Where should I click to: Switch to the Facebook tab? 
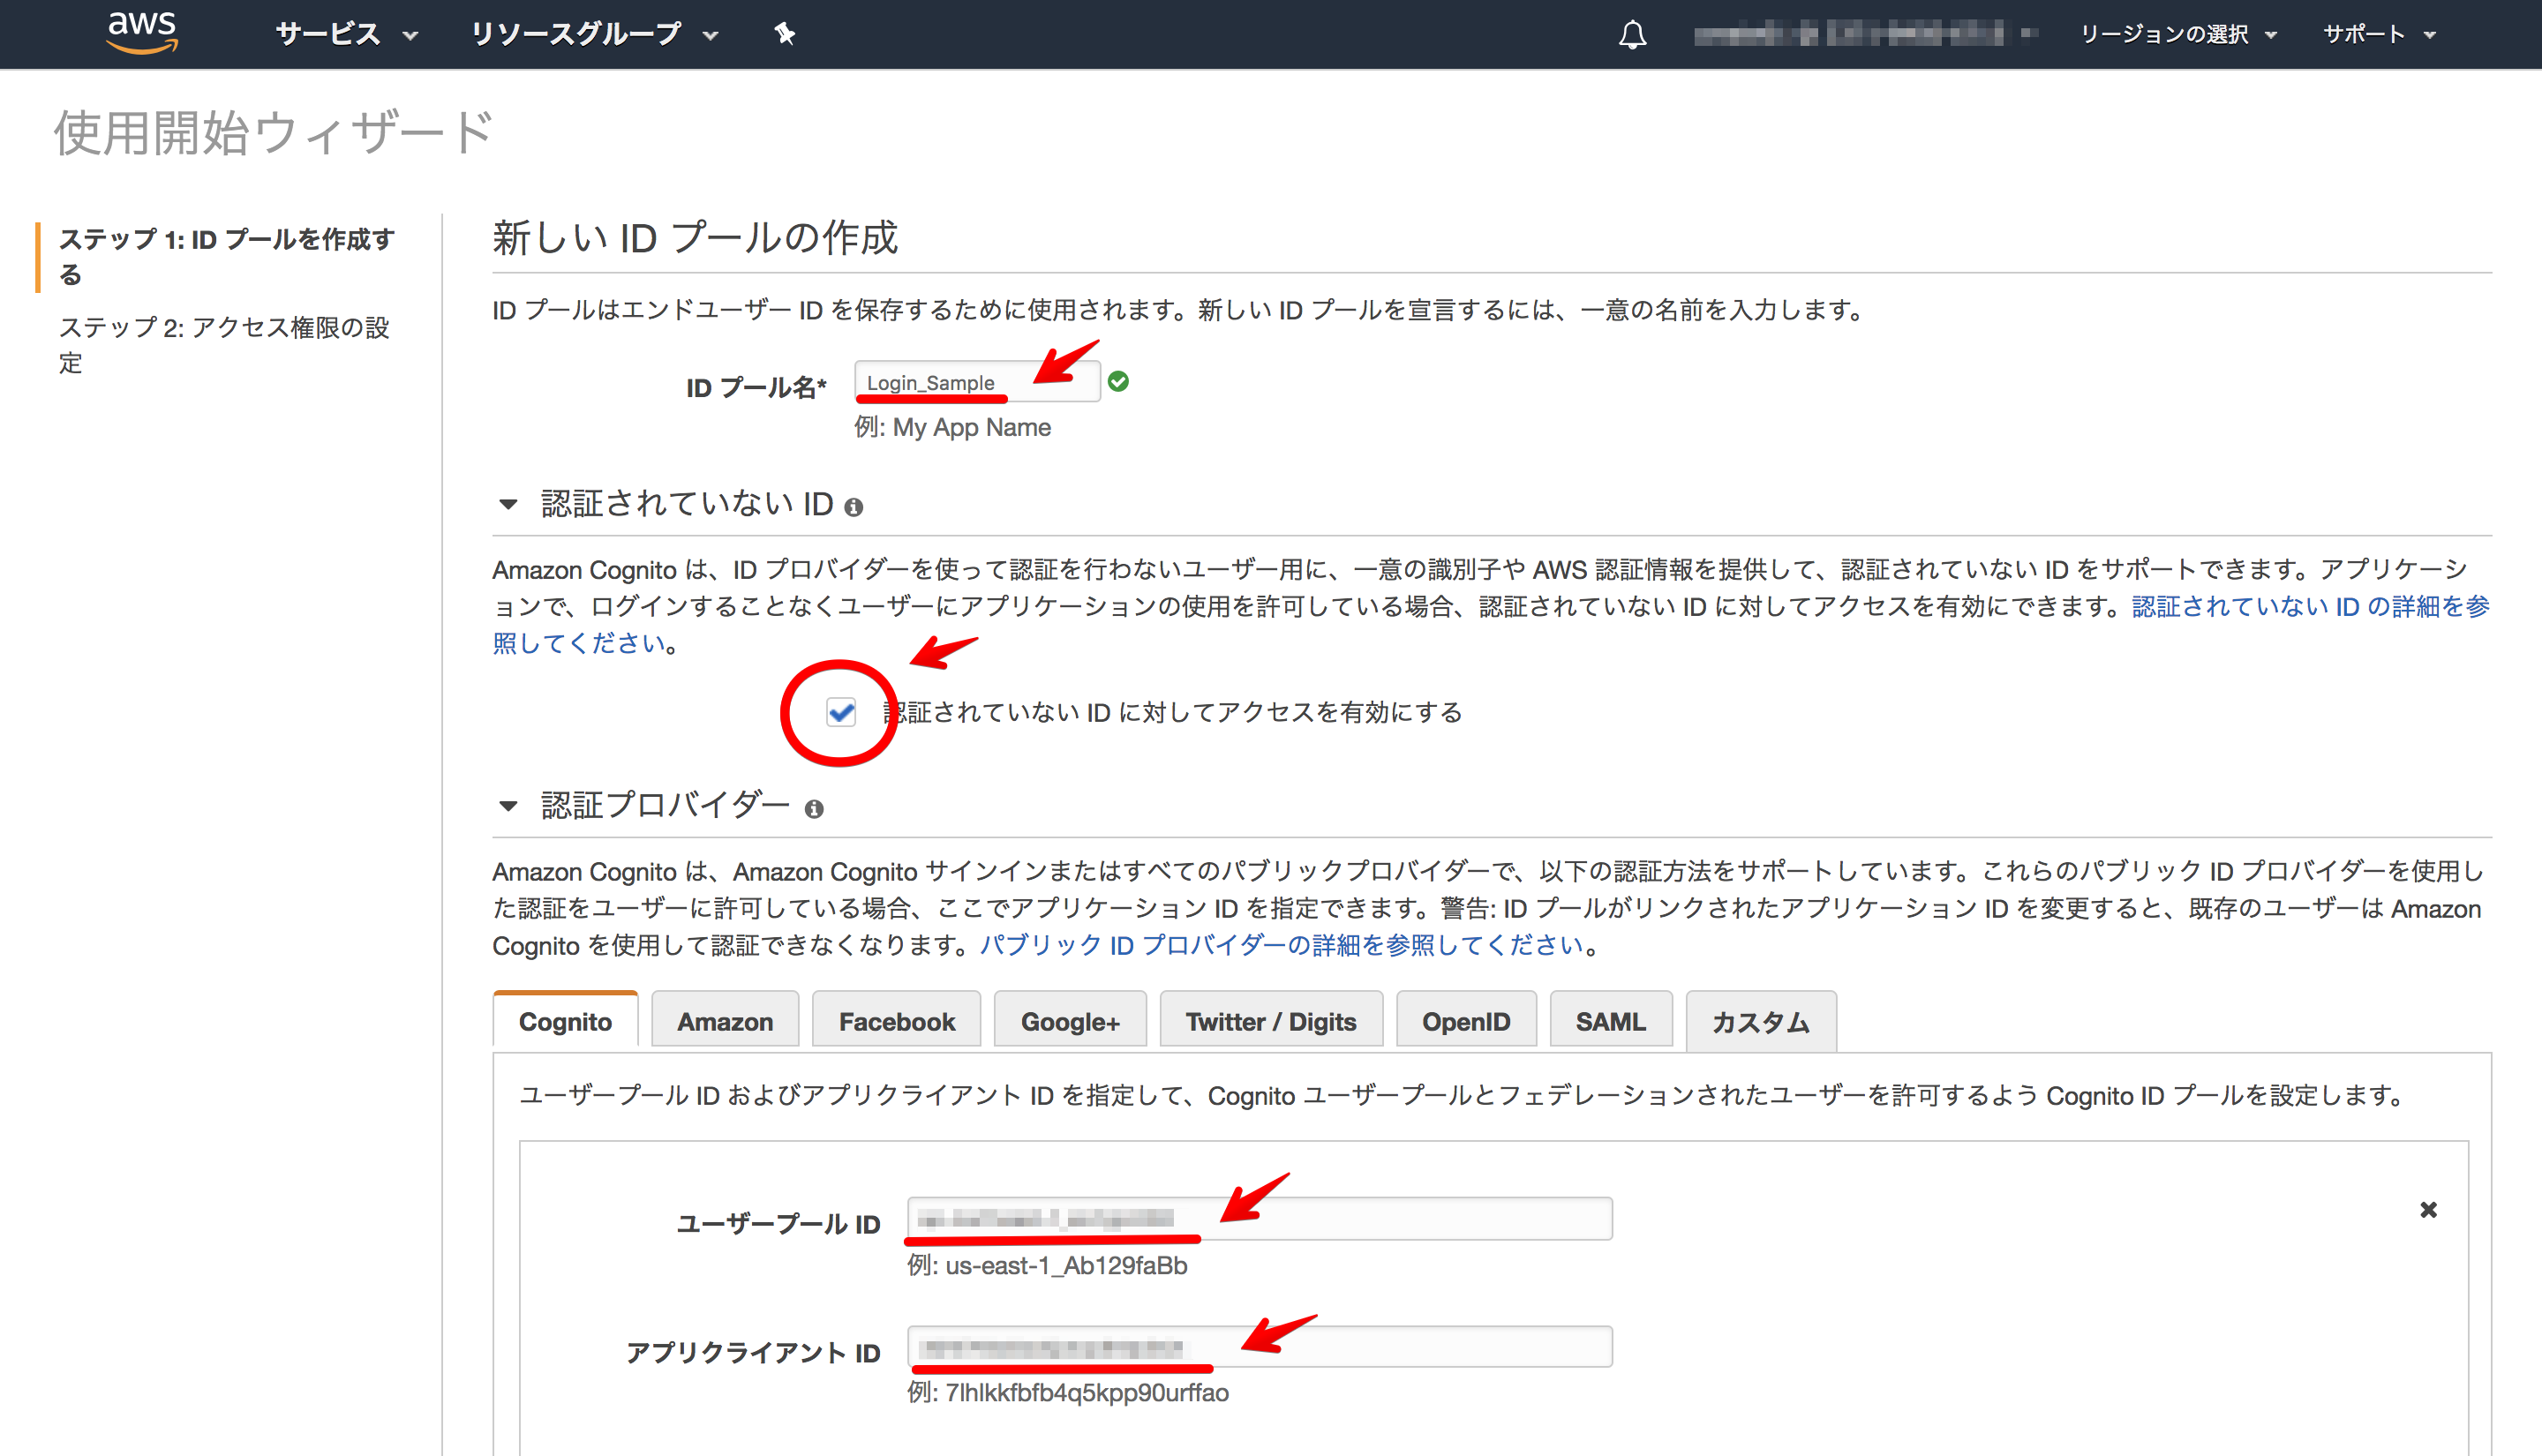pos(897,1021)
